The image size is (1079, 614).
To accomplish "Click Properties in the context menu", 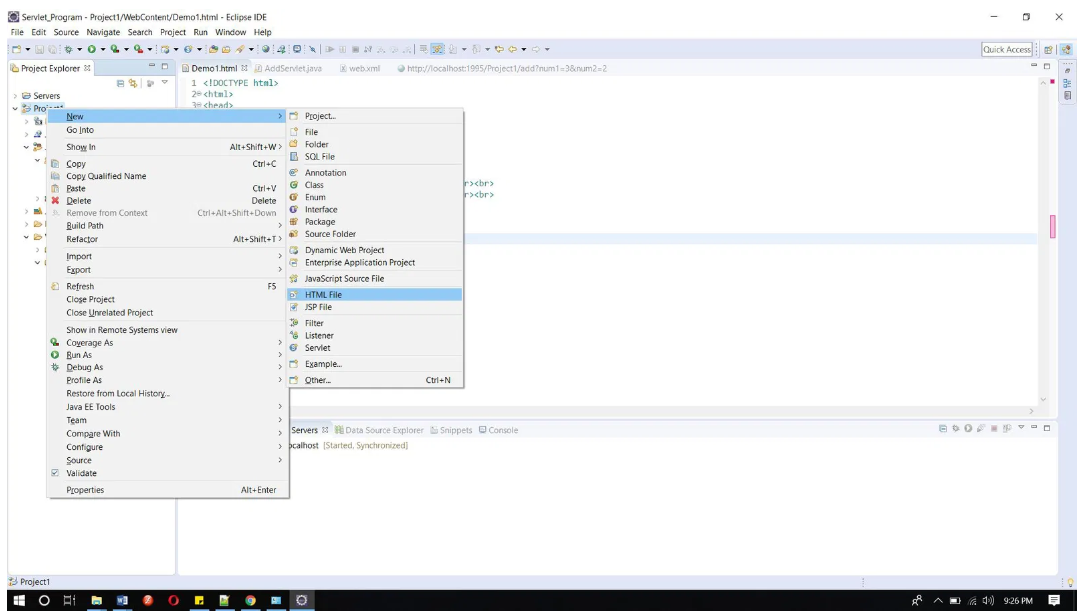I will (x=85, y=490).
